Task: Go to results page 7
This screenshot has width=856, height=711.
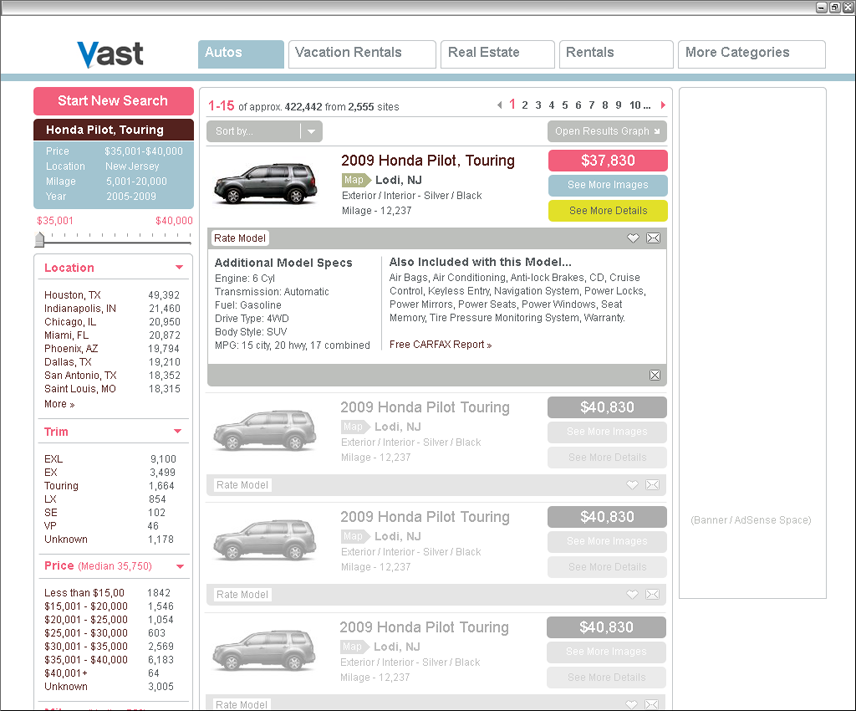Action: (591, 105)
